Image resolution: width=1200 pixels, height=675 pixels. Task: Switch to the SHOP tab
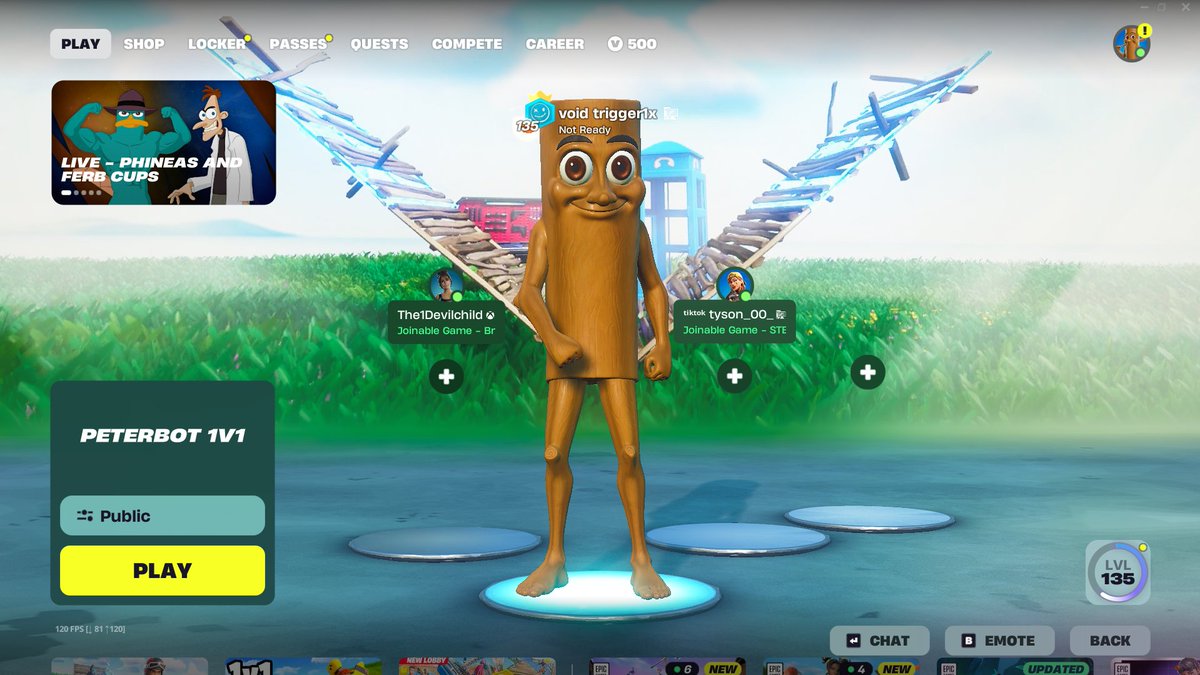point(144,44)
